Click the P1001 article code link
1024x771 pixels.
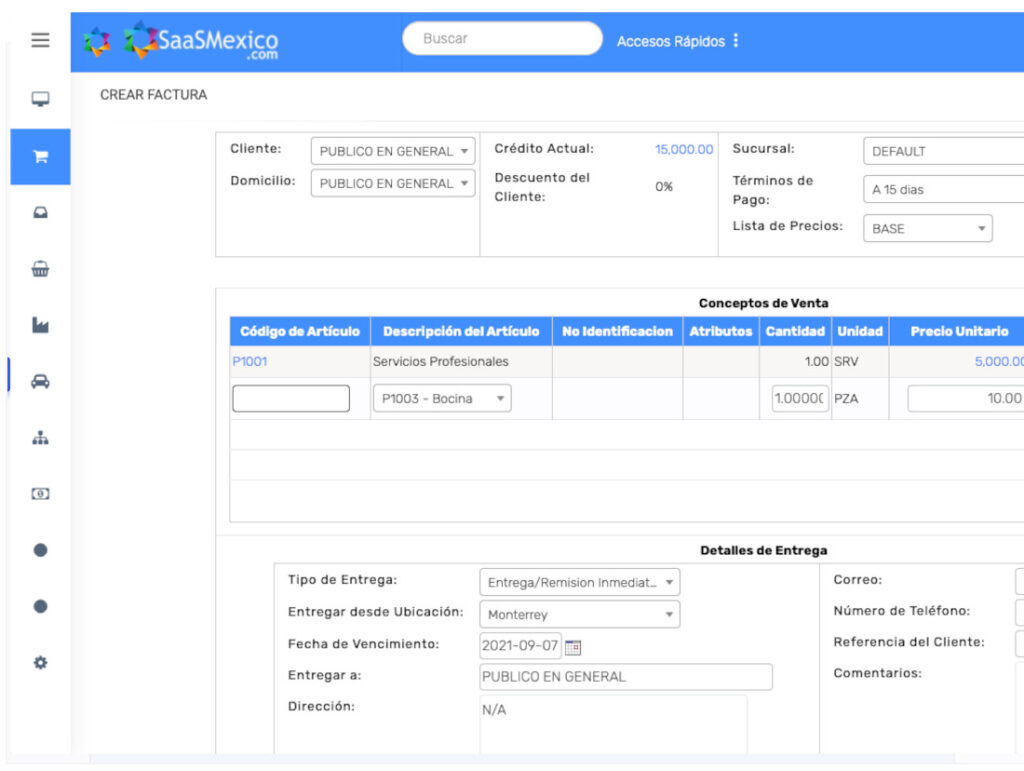tap(250, 362)
